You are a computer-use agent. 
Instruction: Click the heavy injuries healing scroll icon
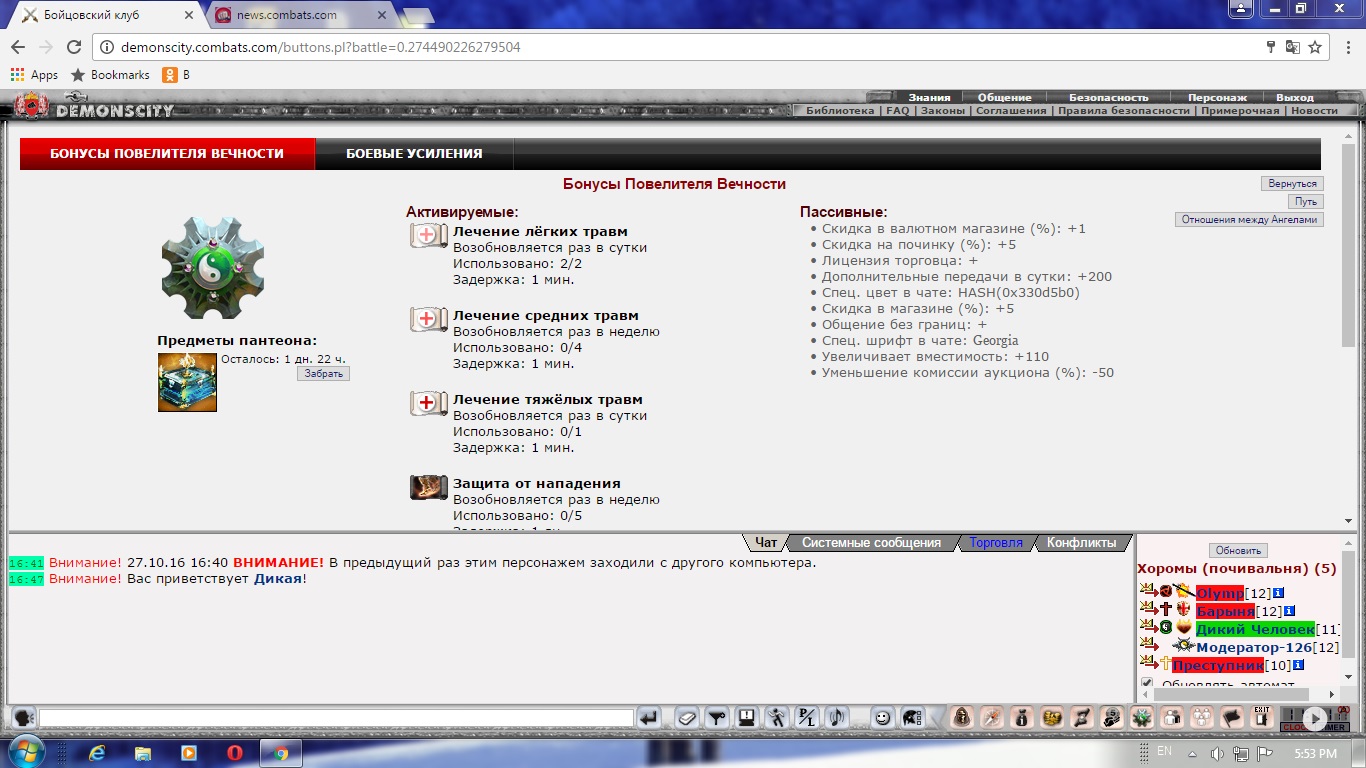coord(428,403)
